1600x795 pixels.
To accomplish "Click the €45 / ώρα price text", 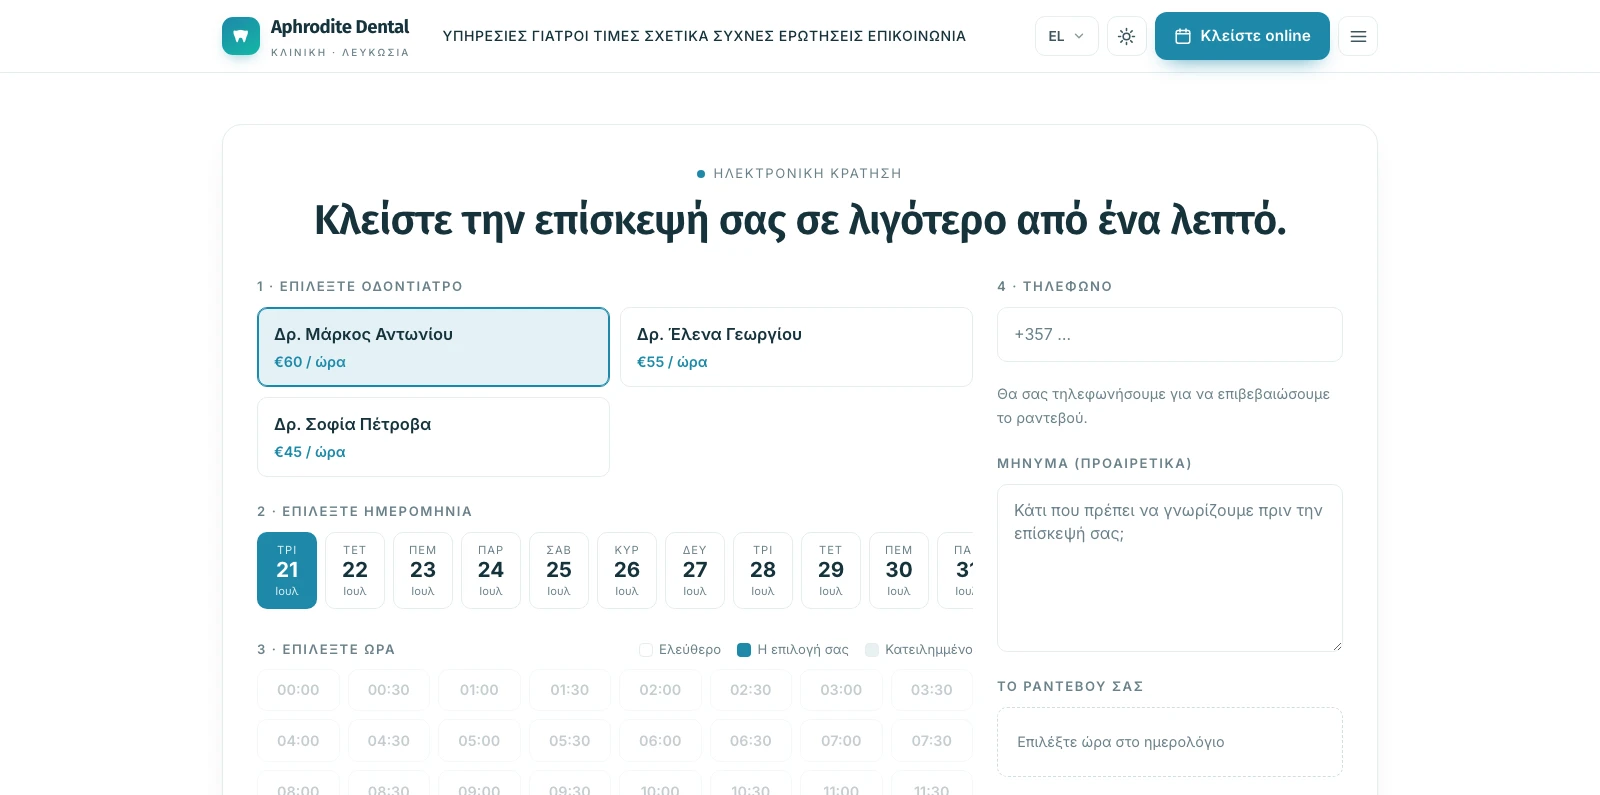I will point(310,452).
